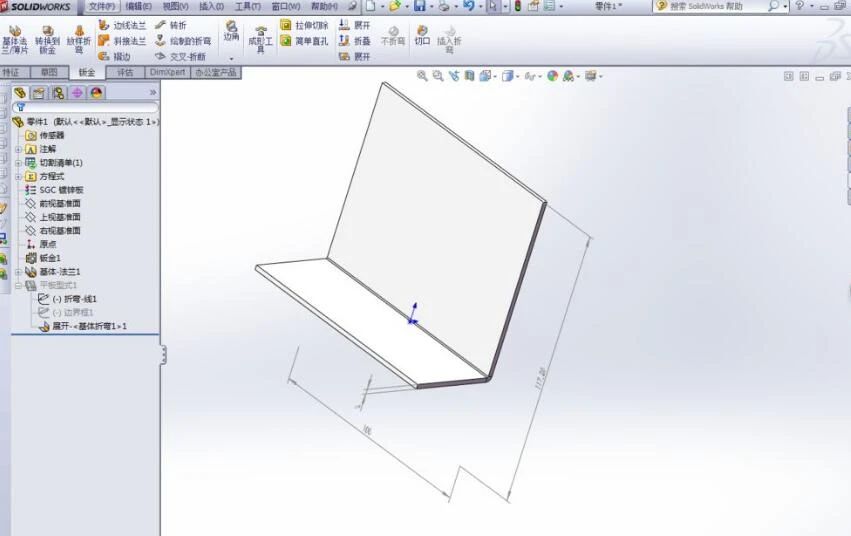Choose the 褶边 hem tool
Image resolution: width=851 pixels, height=536 pixels.
point(114,57)
